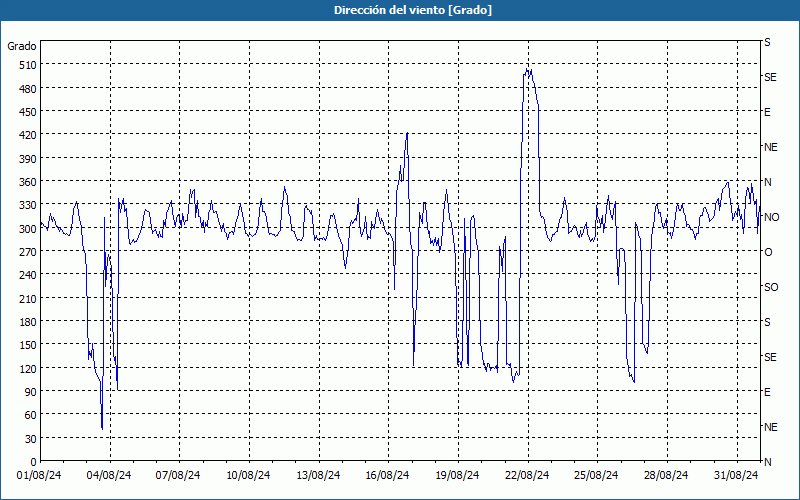Click the 210 tick label
The height and width of the screenshot is (500, 800).
coord(28,298)
